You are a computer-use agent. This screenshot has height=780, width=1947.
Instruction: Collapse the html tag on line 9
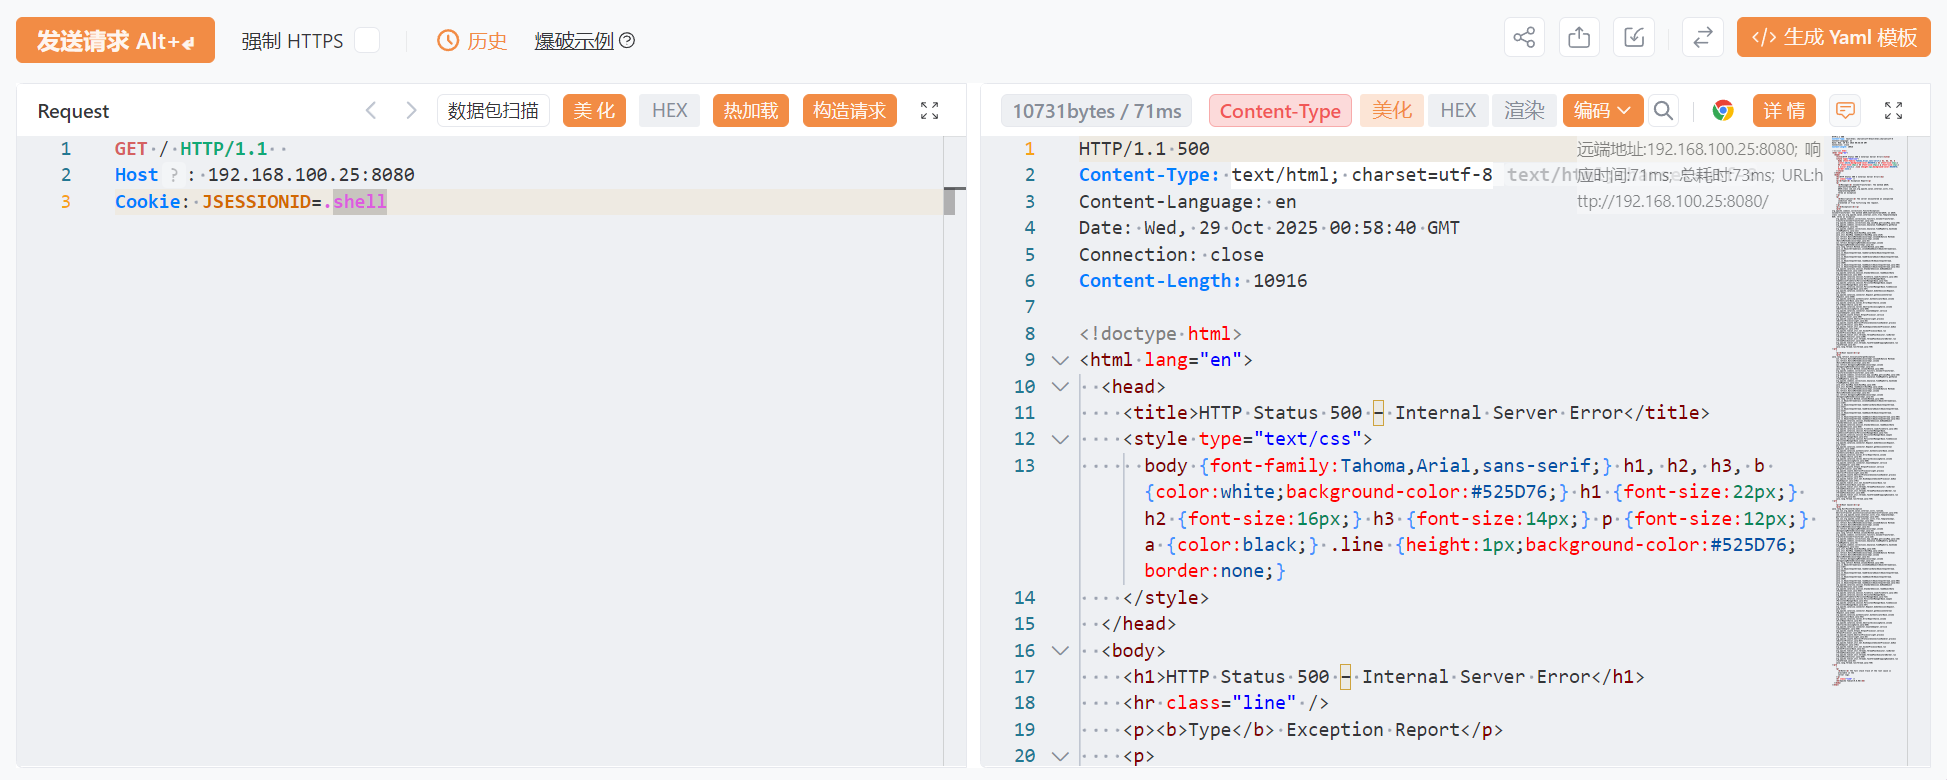tap(1060, 360)
